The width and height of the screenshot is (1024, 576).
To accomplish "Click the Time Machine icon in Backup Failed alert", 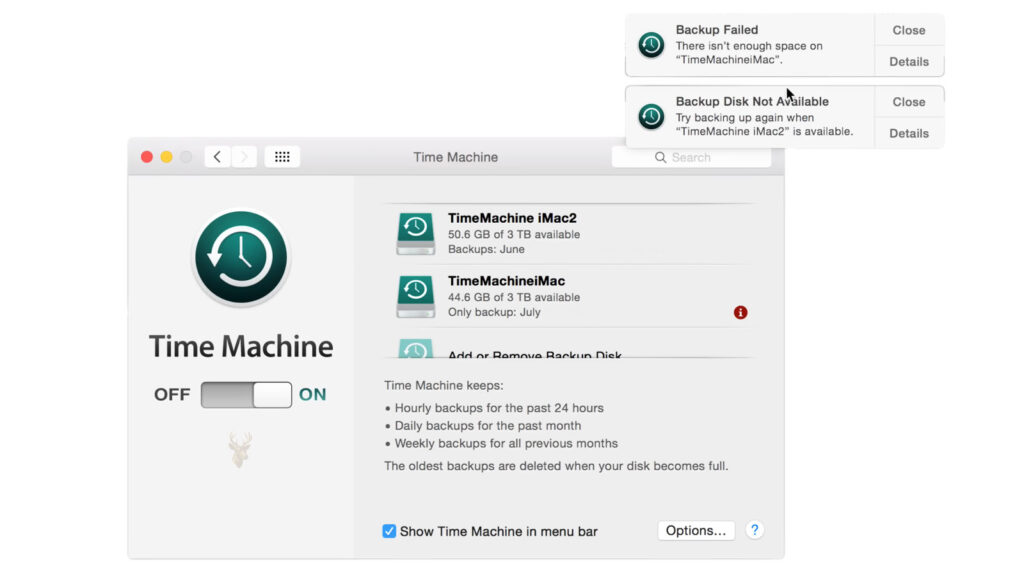I will (x=651, y=45).
